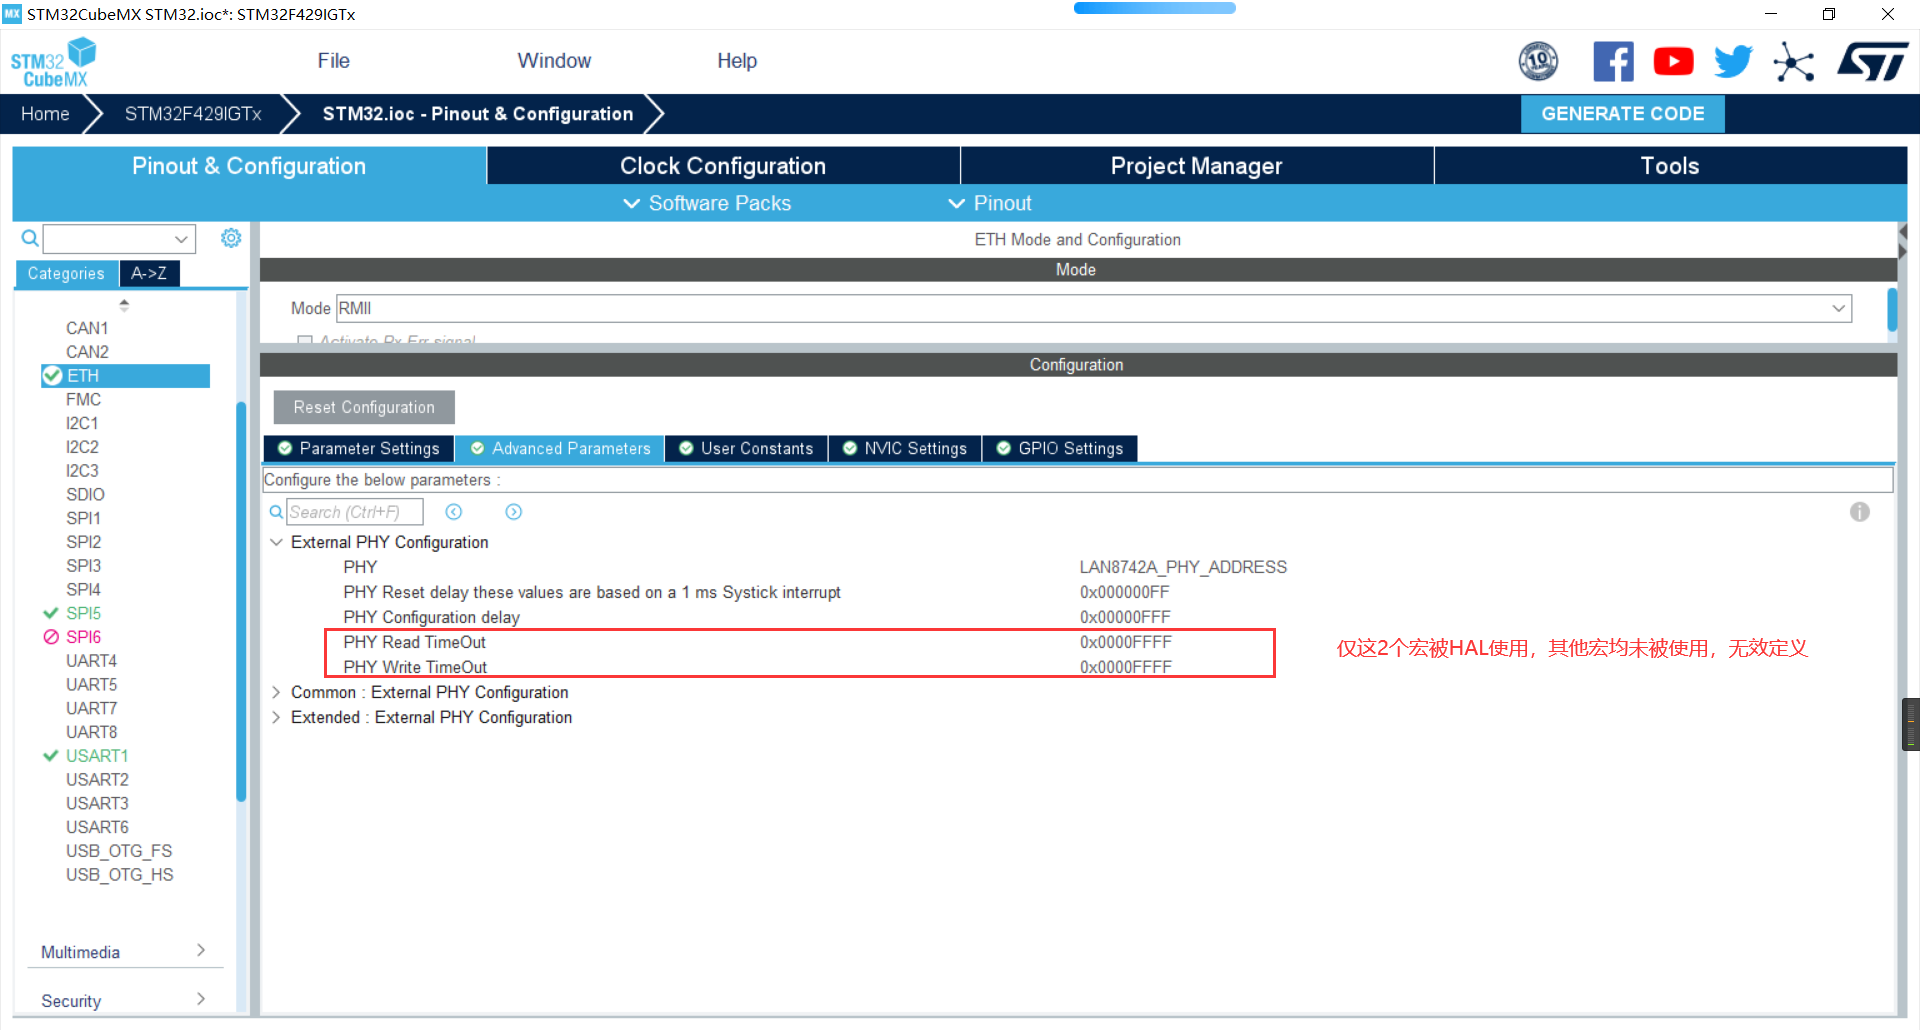Image resolution: width=1920 pixels, height=1030 pixels.
Task: Click PHY Configuration delay value 0x00000FFF
Action: (x=1125, y=617)
